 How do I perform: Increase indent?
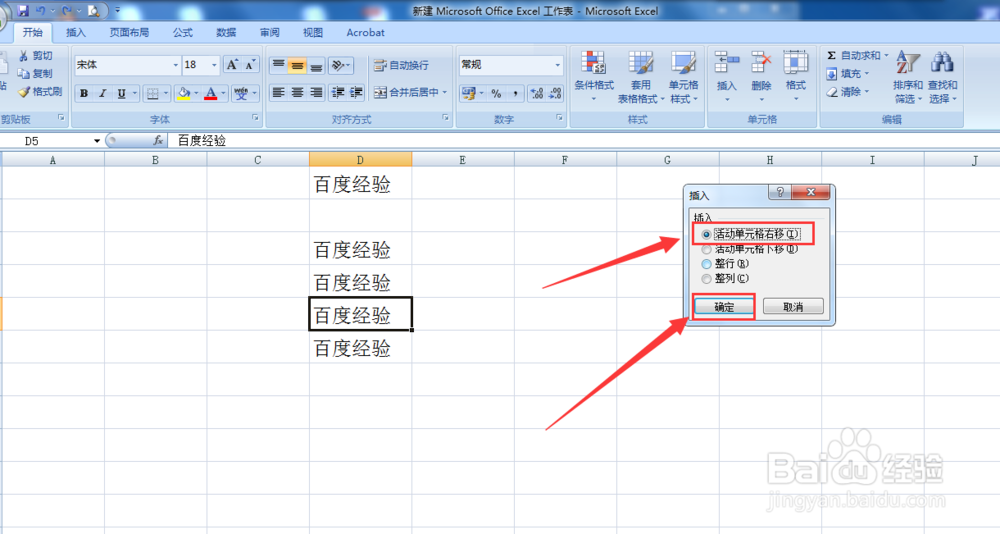(357, 93)
